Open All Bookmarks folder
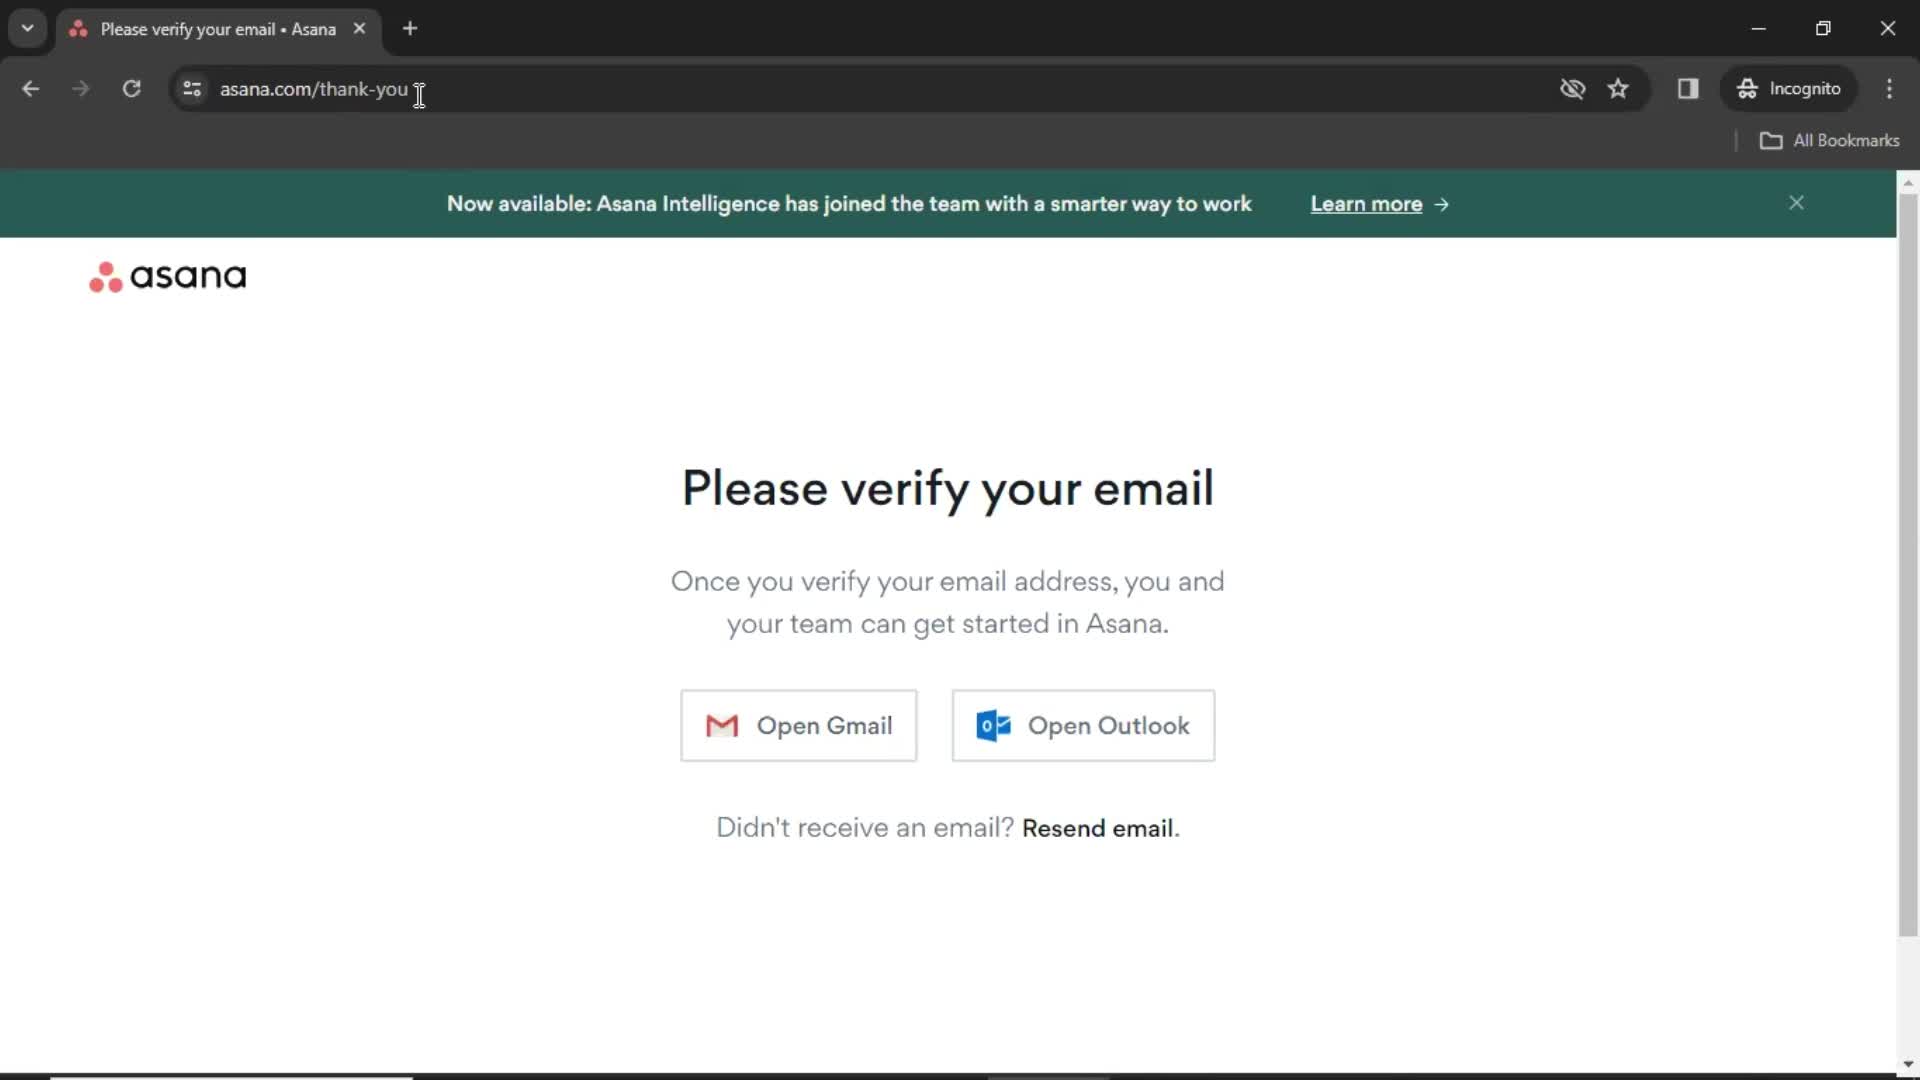The image size is (1920, 1080). coord(1829,141)
